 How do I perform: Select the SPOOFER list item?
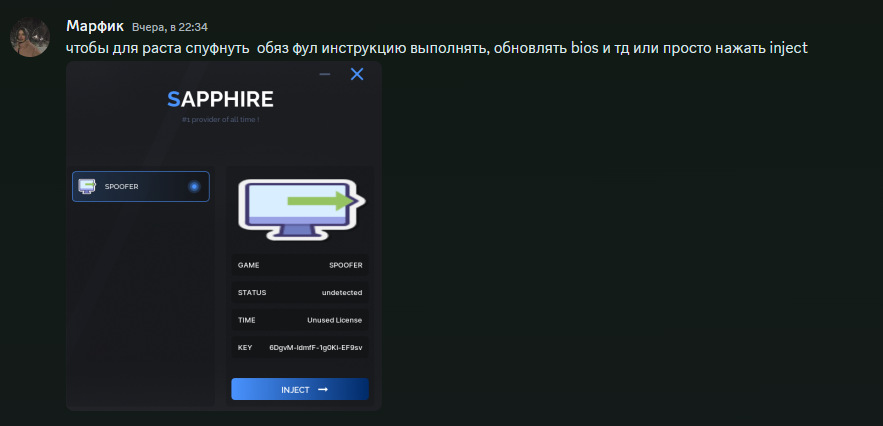click(x=141, y=187)
